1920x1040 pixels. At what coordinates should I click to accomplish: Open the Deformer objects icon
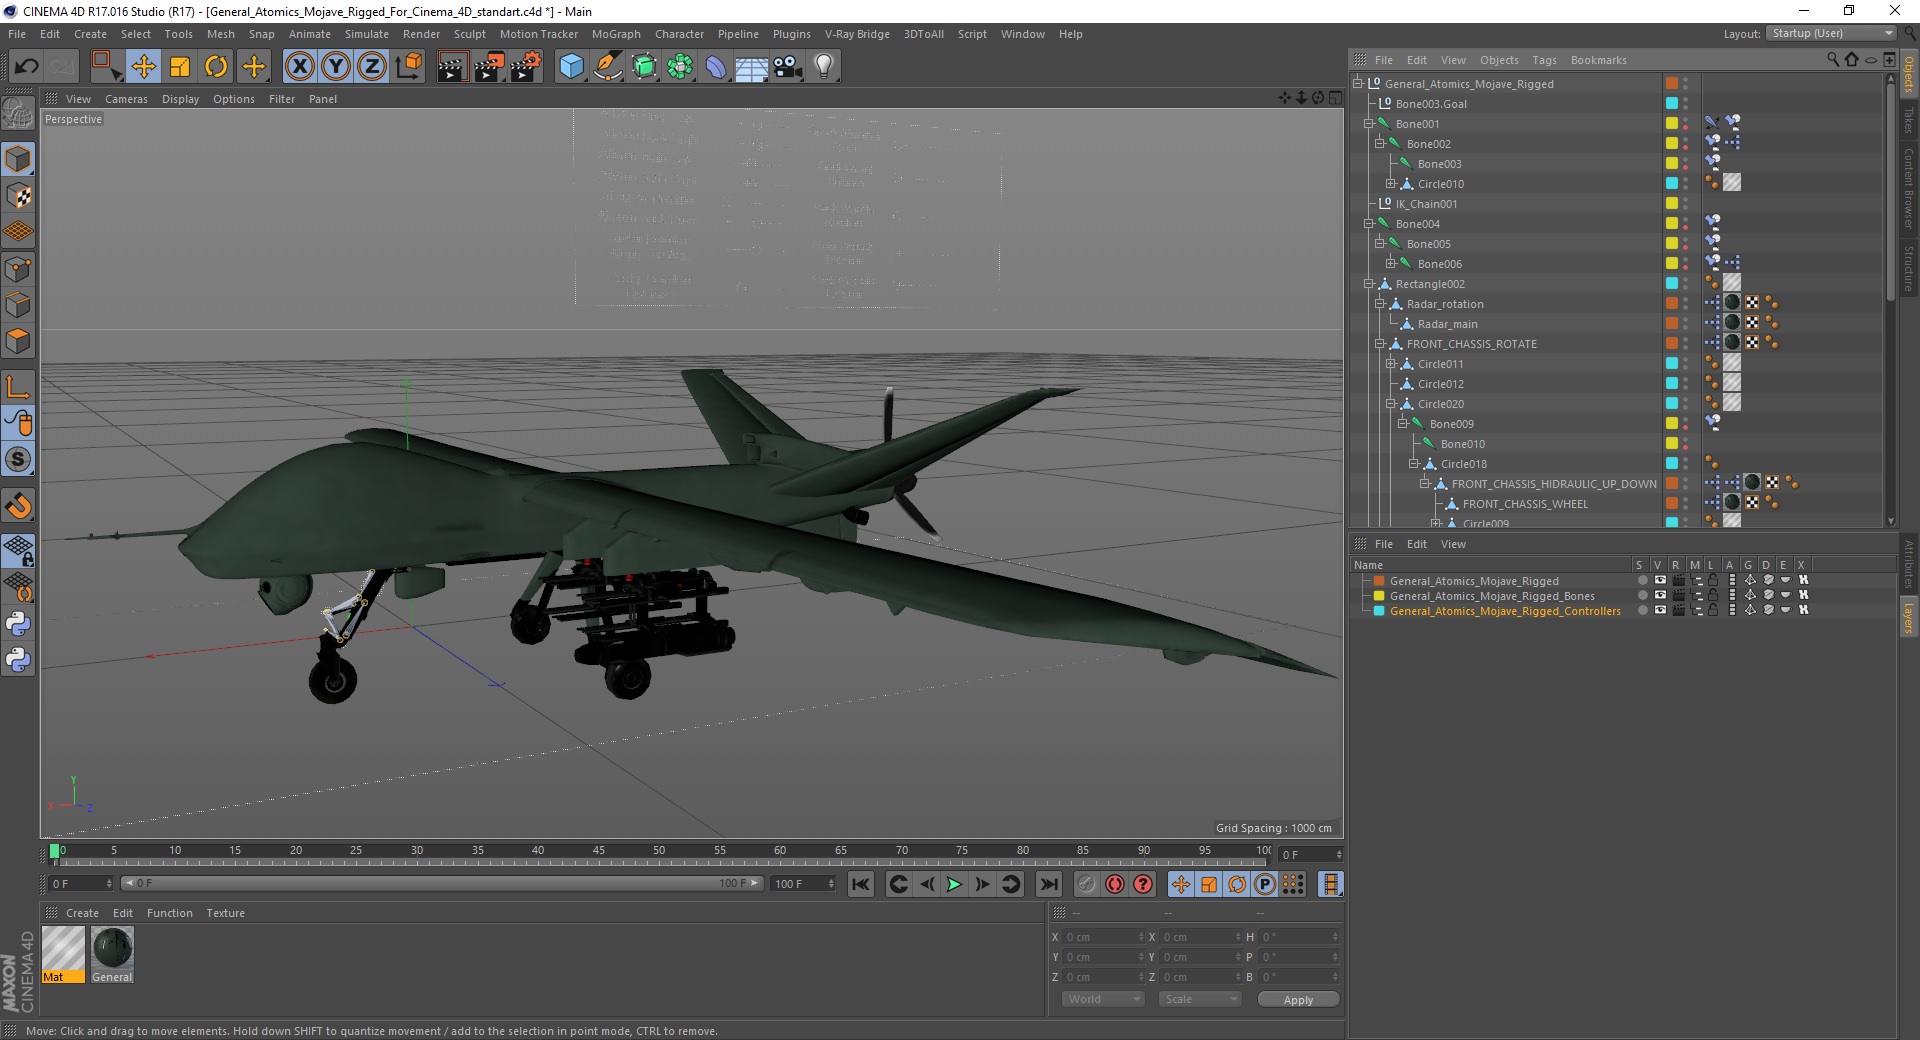[716, 67]
